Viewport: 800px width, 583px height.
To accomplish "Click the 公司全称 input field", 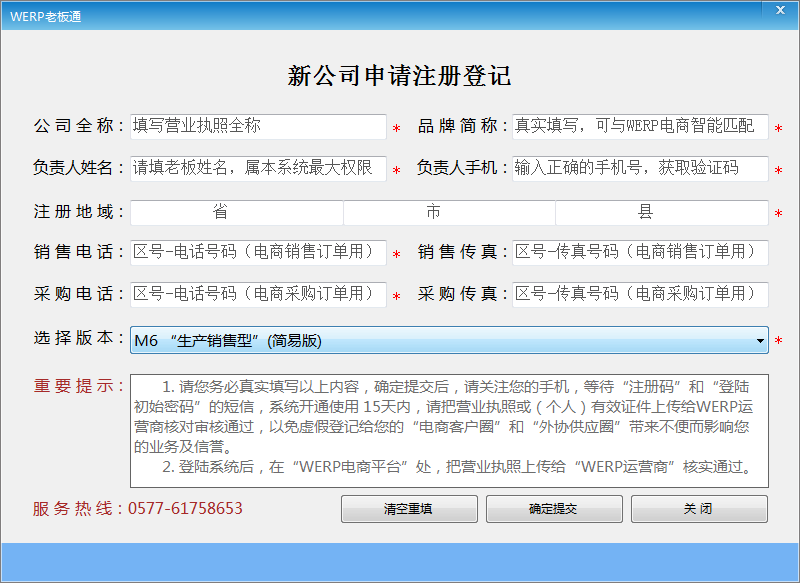I will point(258,126).
